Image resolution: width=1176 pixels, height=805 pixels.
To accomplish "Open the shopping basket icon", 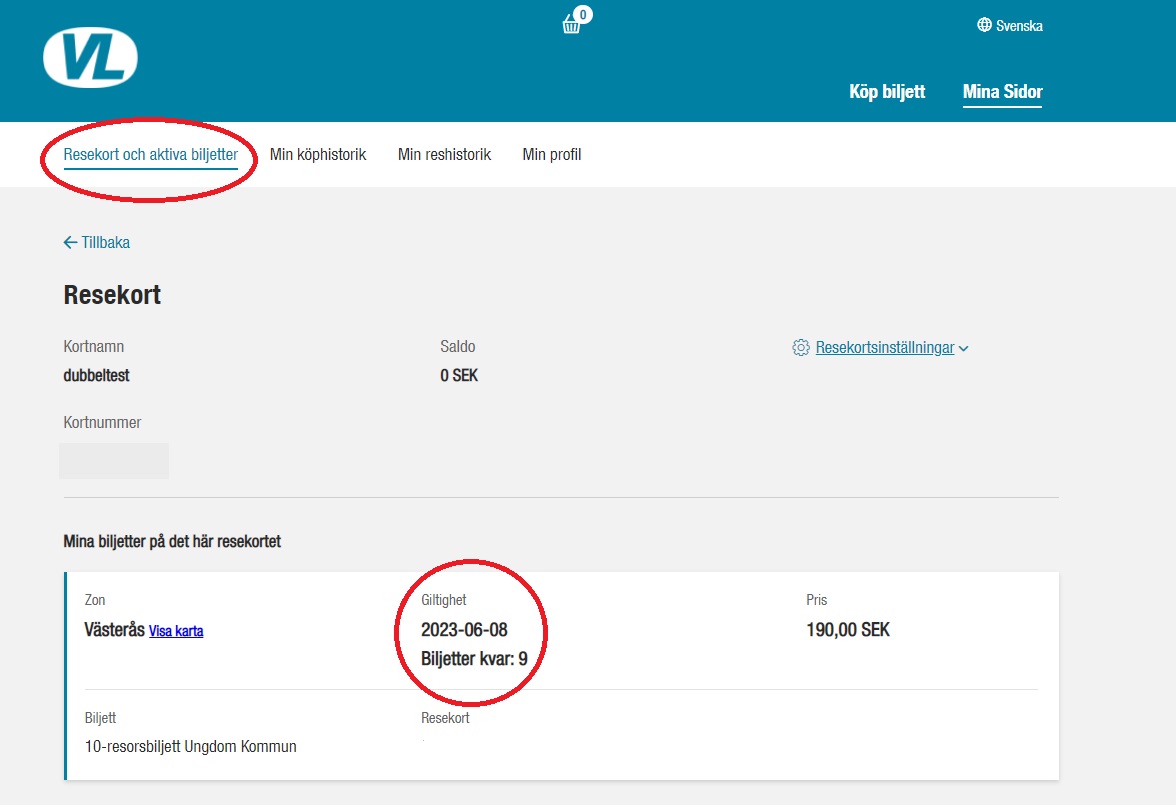I will 572,25.
